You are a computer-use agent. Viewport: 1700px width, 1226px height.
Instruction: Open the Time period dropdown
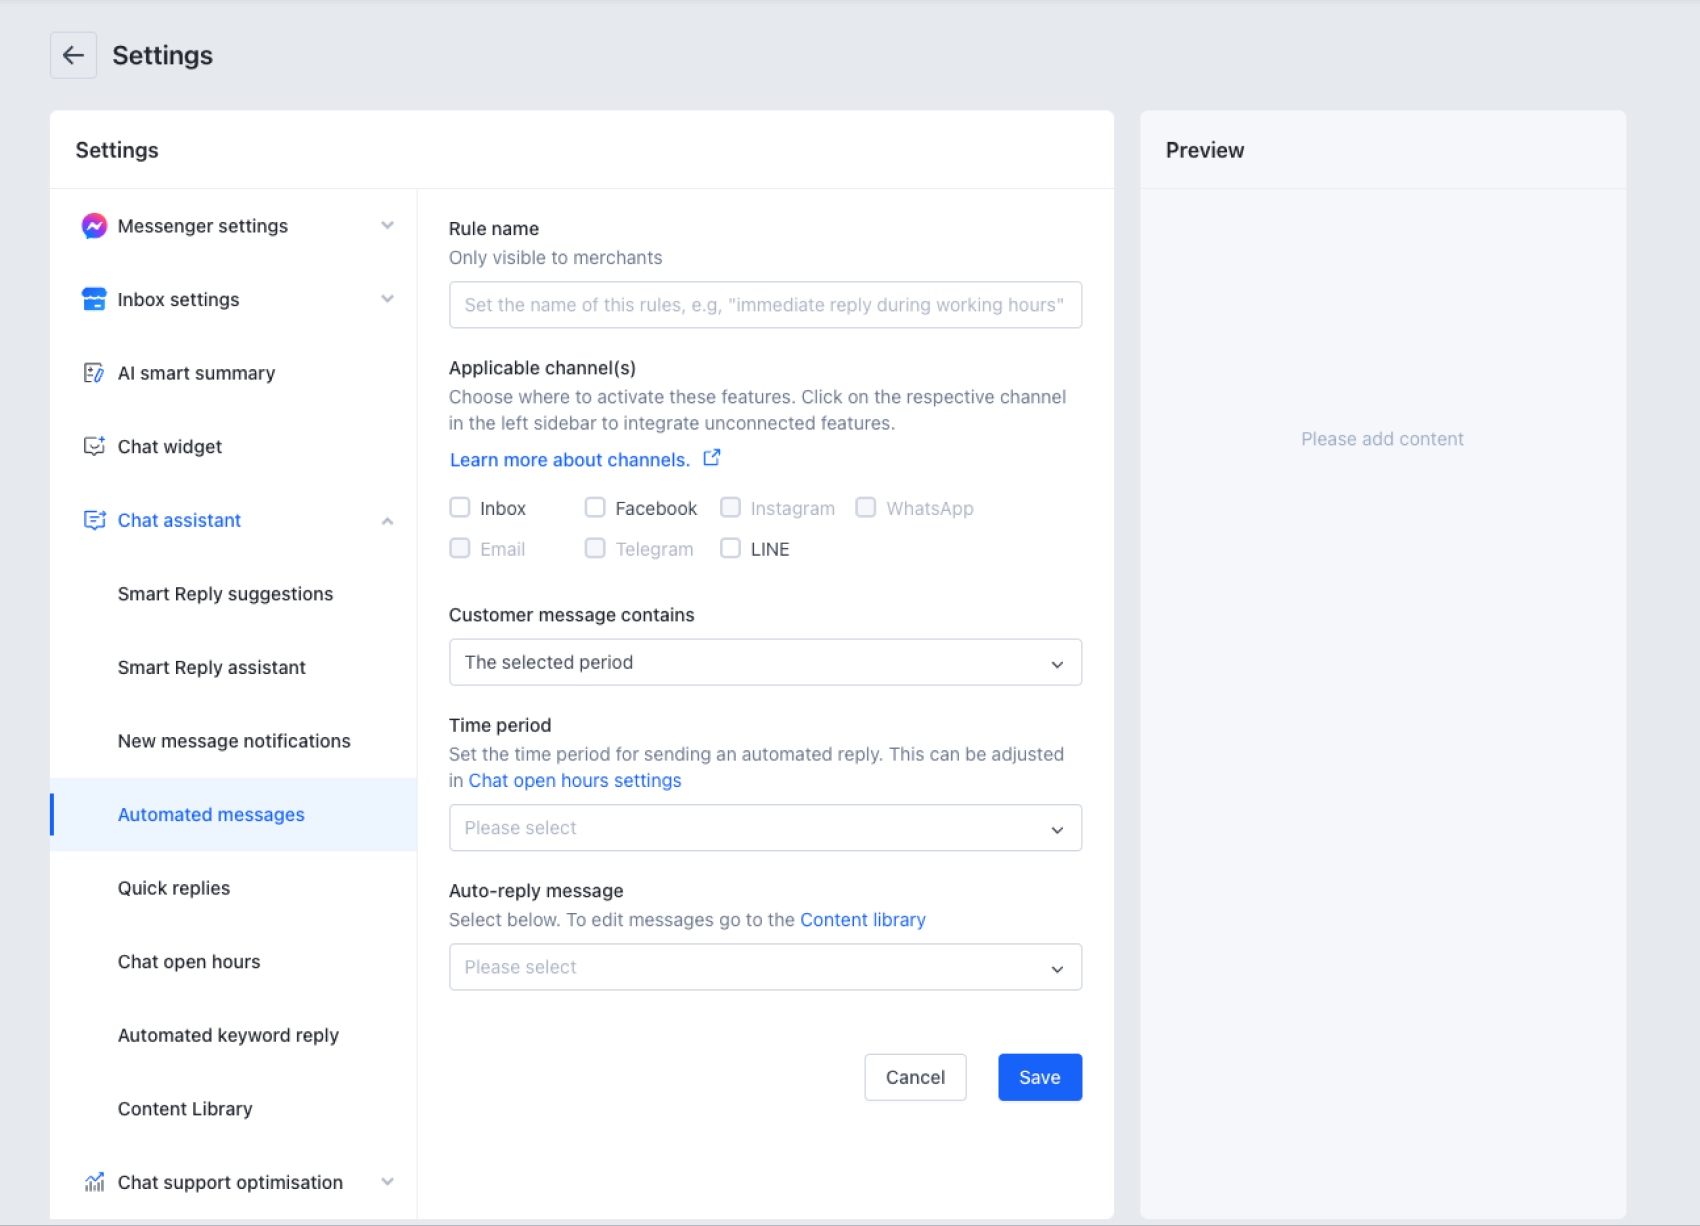(765, 828)
